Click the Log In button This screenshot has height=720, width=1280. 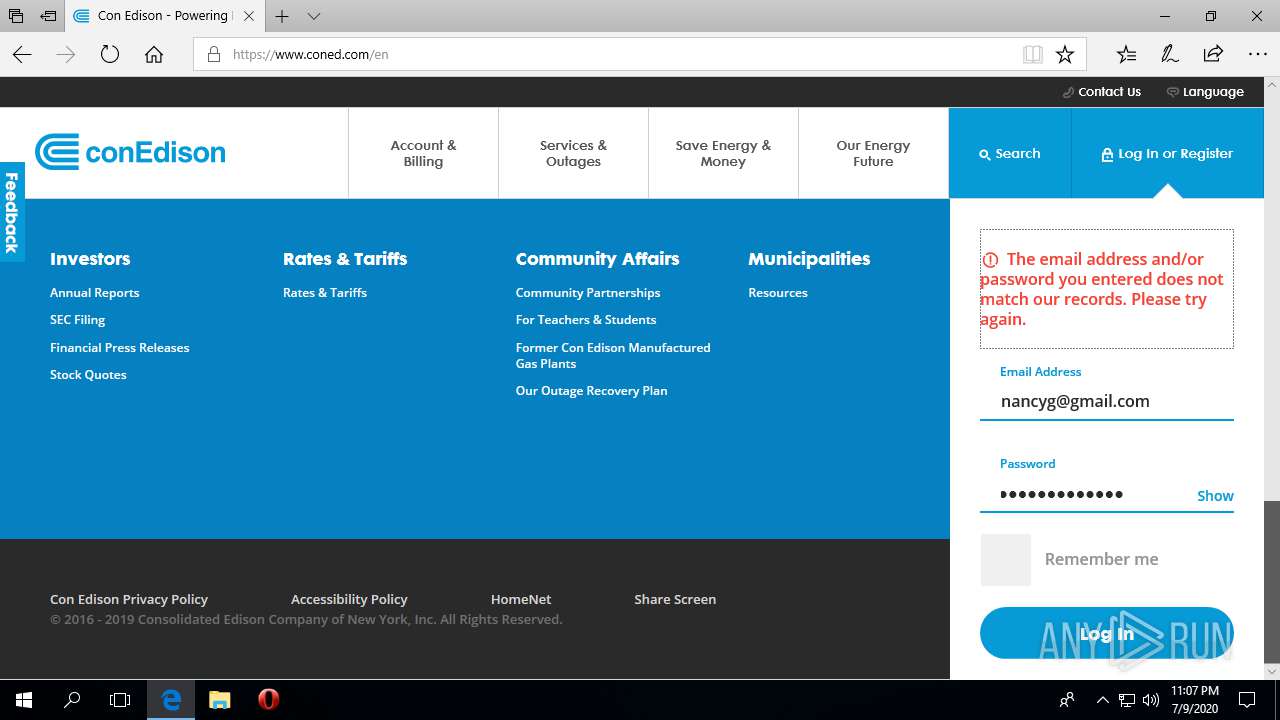[x=1106, y=633]
